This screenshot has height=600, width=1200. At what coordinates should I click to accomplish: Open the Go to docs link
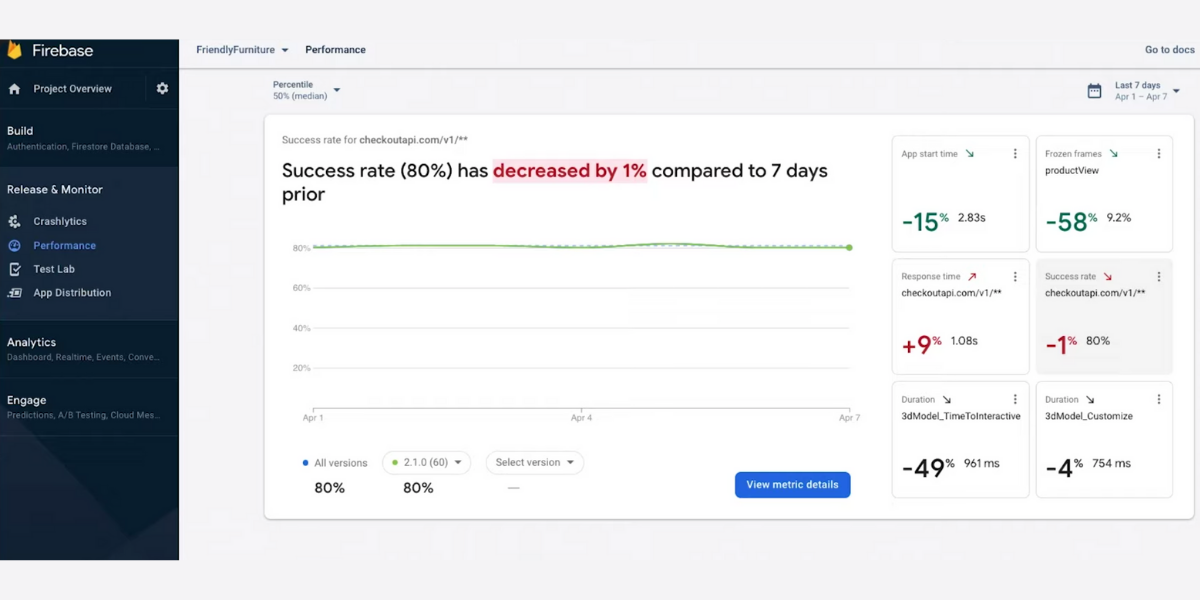1169,49
